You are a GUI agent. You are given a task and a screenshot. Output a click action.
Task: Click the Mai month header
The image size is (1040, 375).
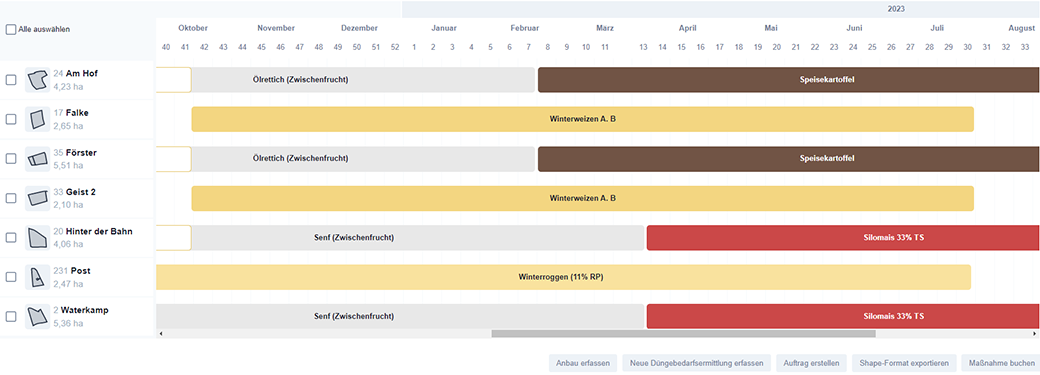pos(771,29)
